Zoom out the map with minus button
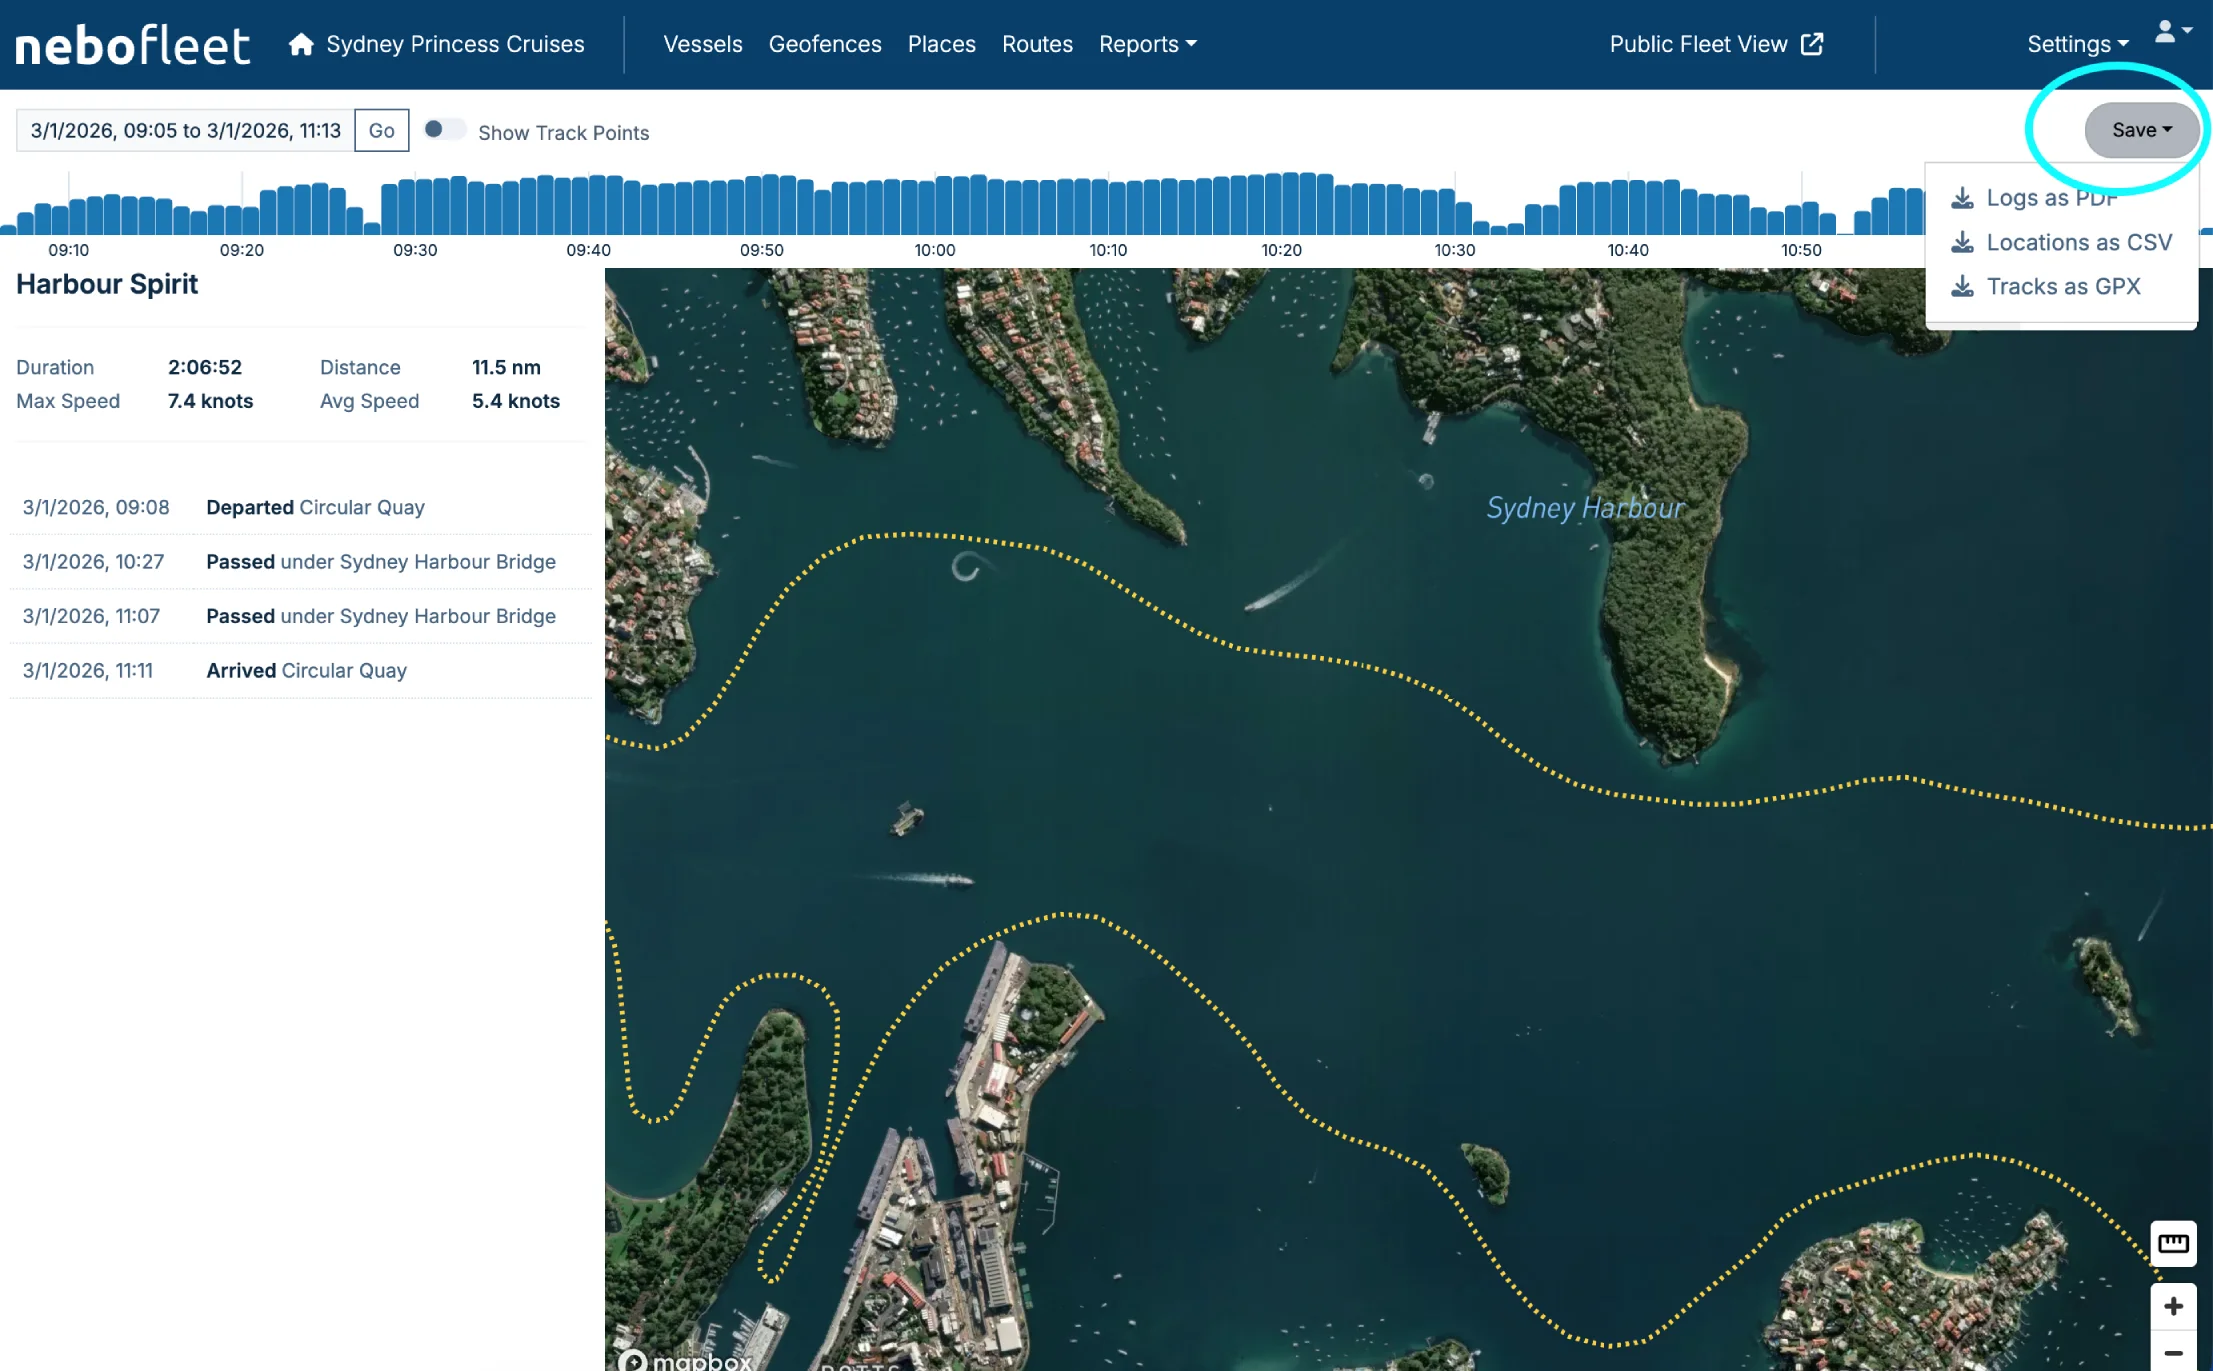Viewport: 2213px width, 1371px height. 2172,1352
